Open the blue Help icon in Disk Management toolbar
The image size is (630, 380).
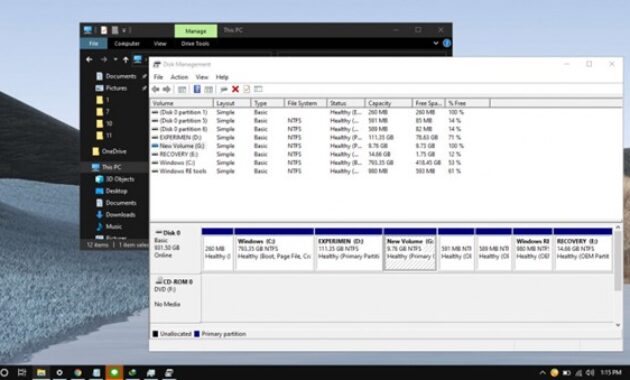pos(197,89)
